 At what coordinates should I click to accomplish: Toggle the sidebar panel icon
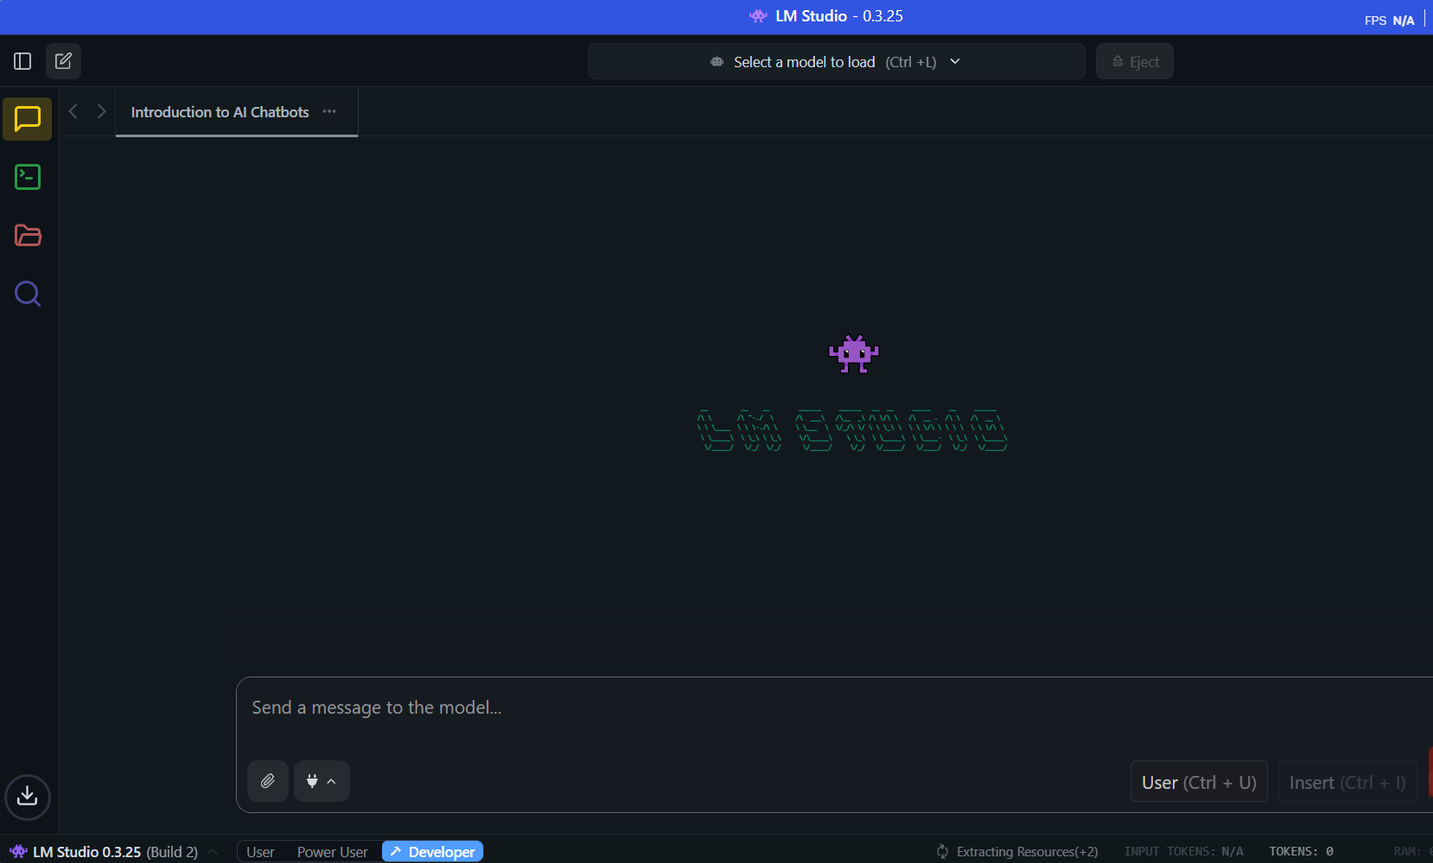[22, 61]
